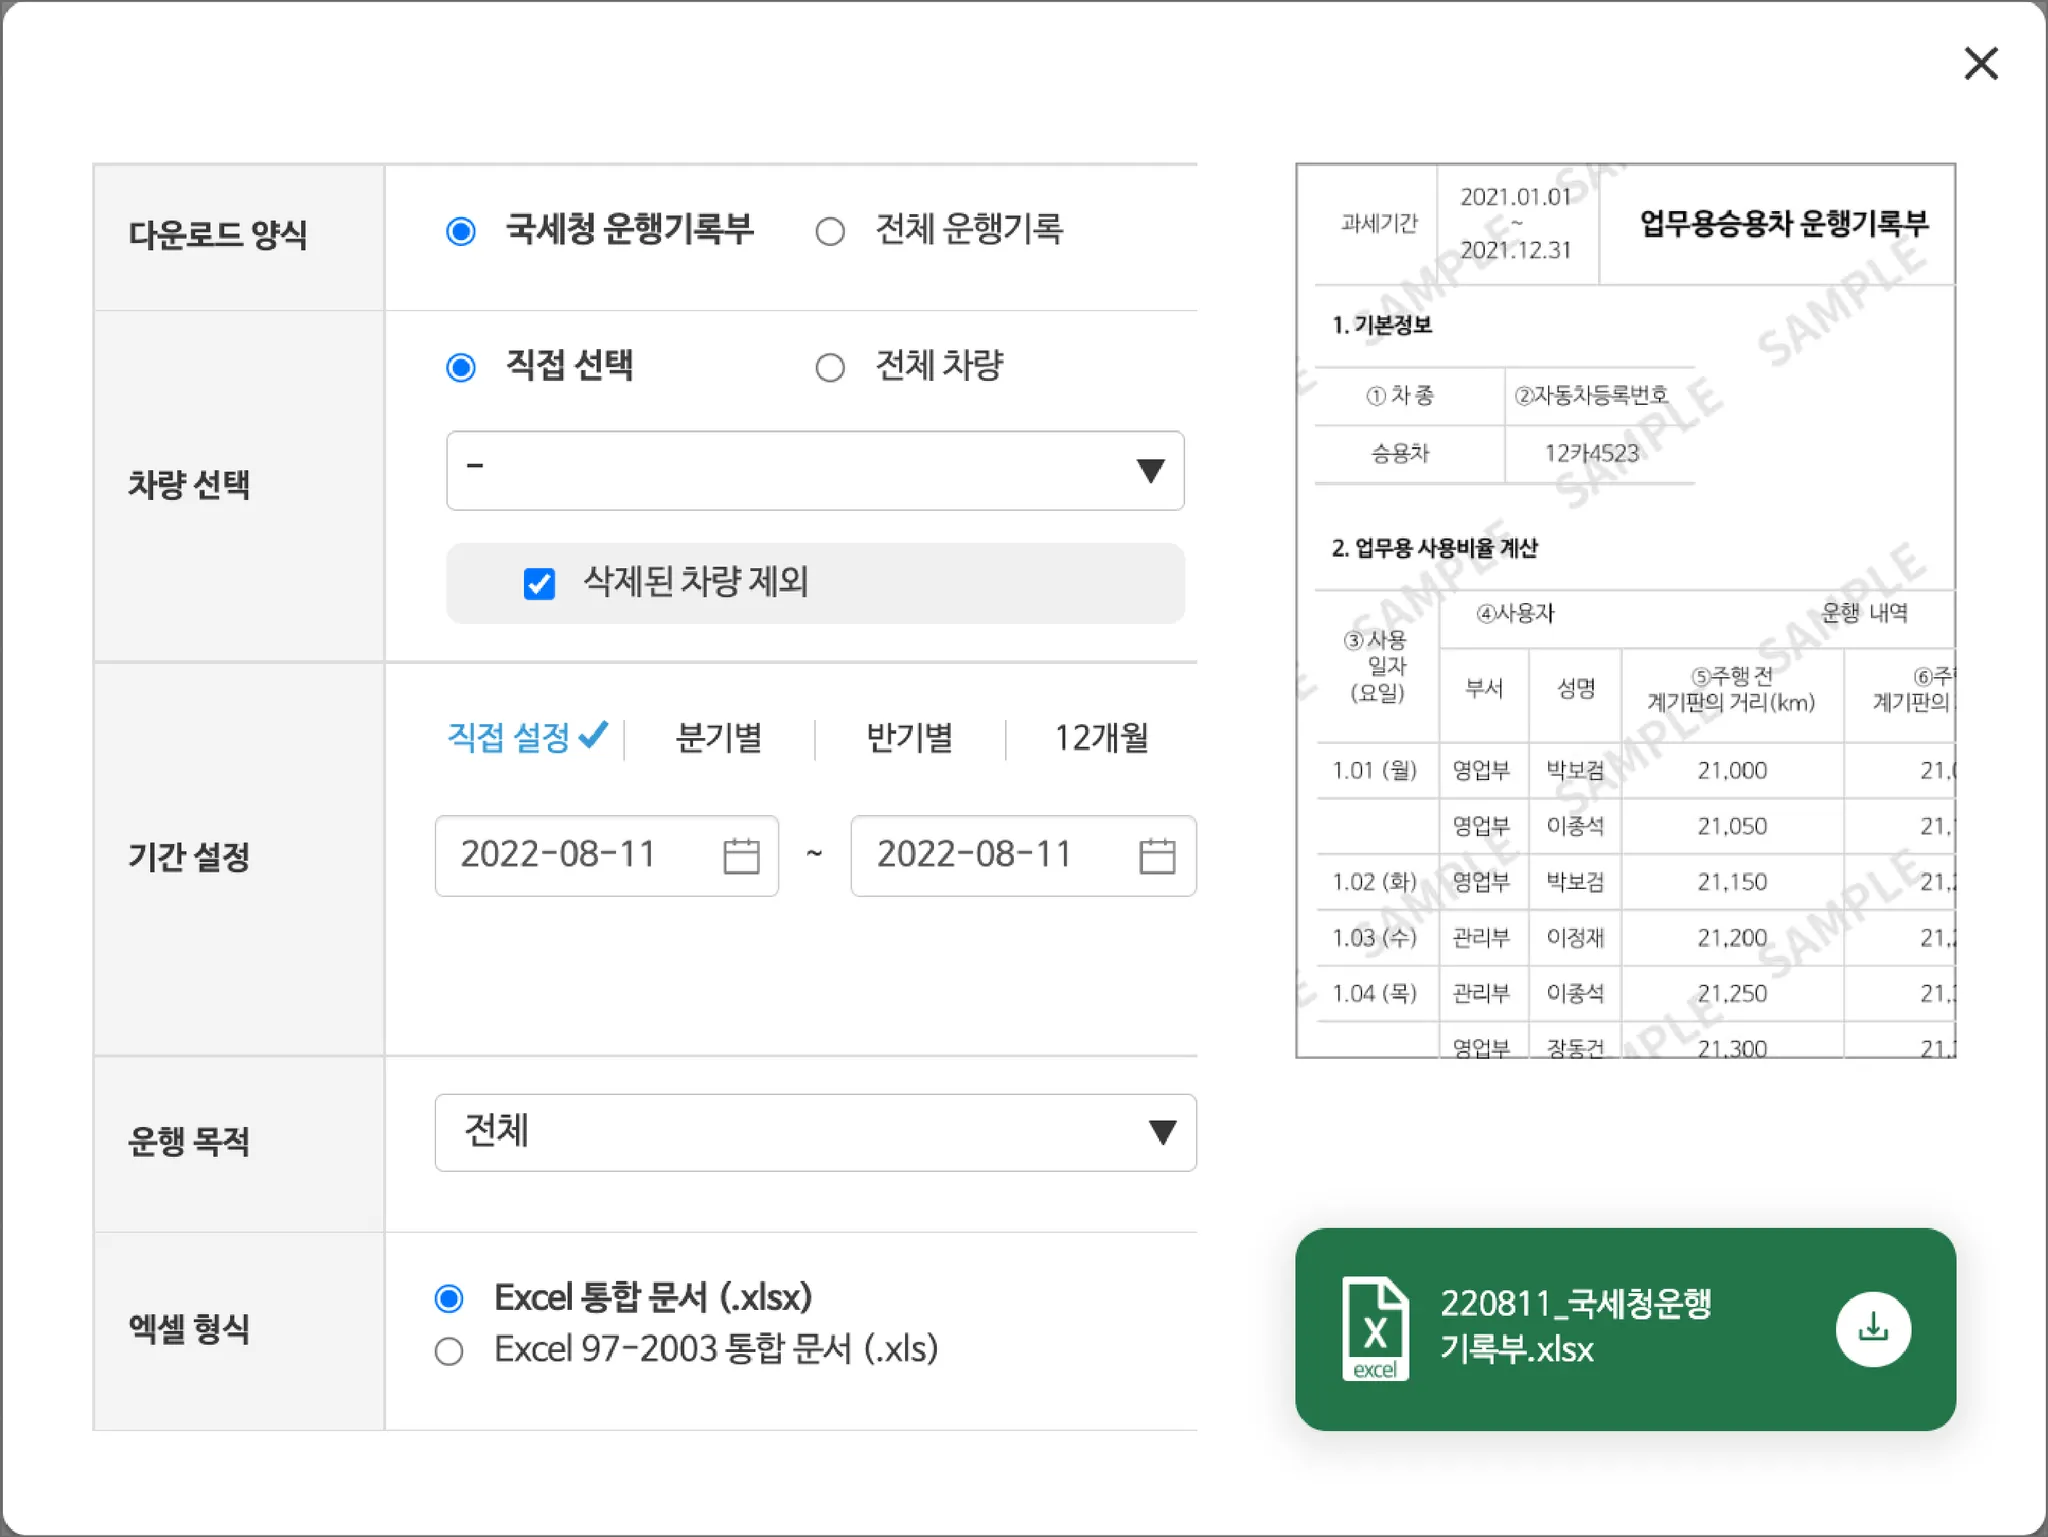Select 국세청 운행기록부 radio option
Viewport: 2048px width, 1537px height.
[461, 232]
